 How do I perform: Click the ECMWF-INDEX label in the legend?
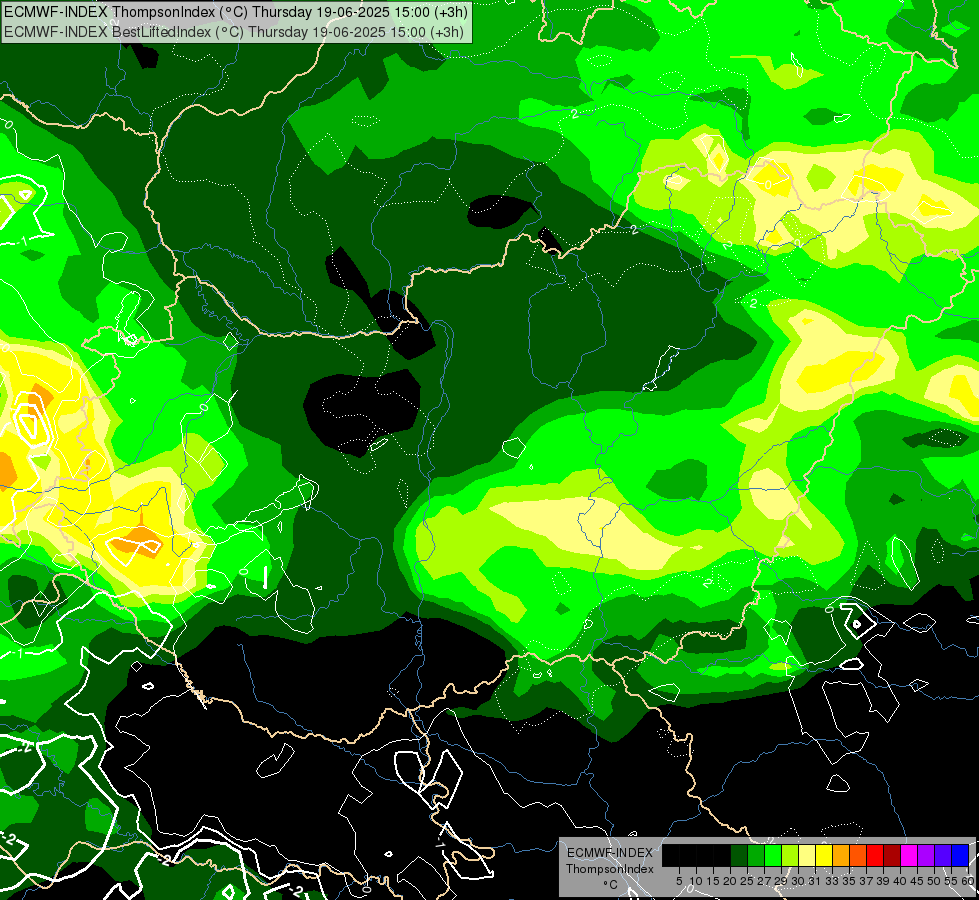pos(610,853)
